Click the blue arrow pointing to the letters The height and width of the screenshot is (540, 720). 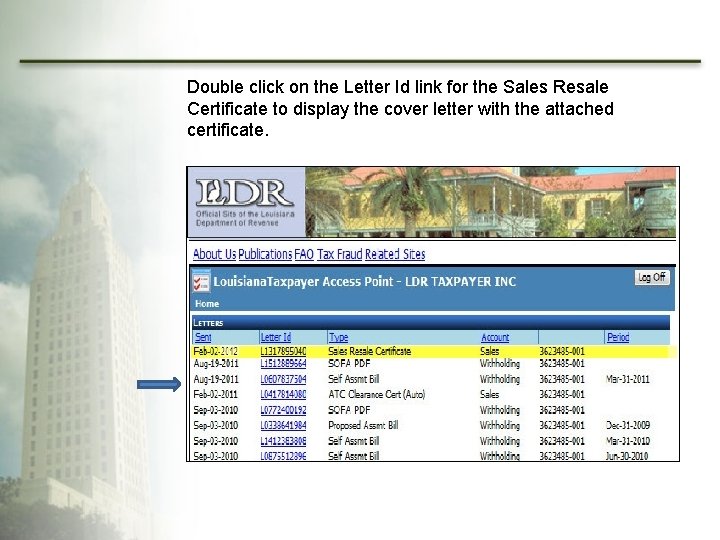point(159,384)
